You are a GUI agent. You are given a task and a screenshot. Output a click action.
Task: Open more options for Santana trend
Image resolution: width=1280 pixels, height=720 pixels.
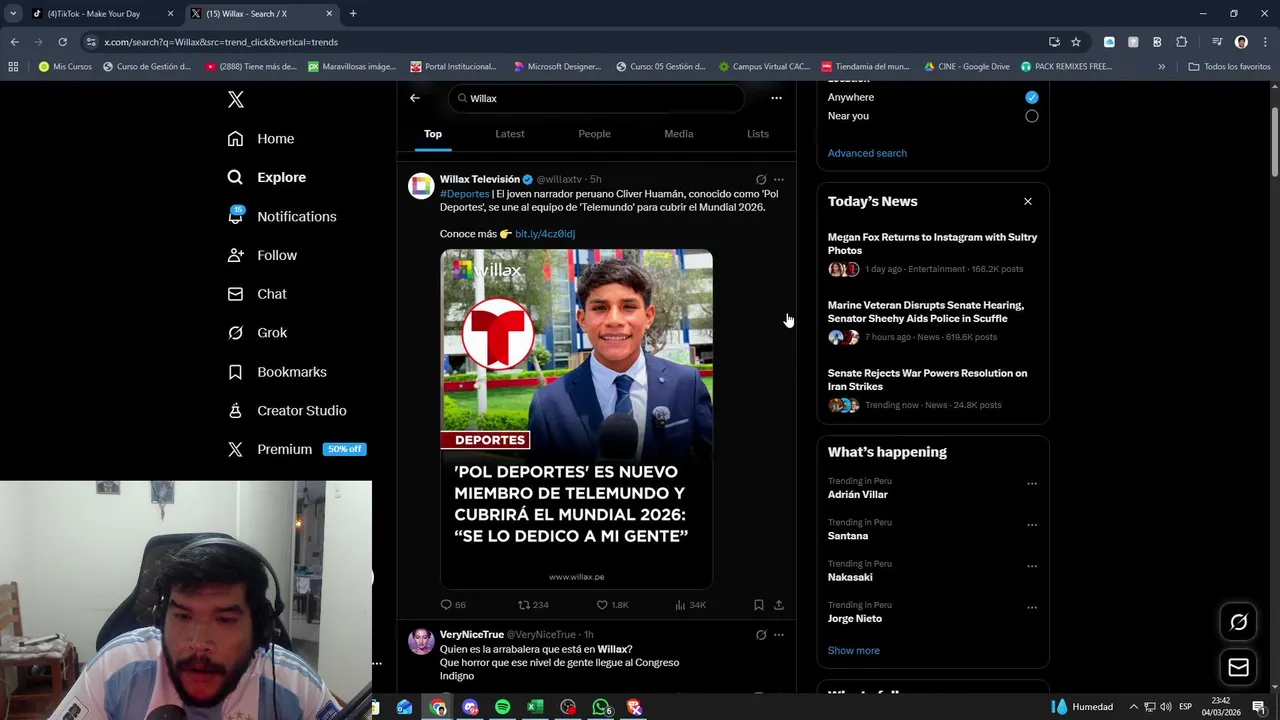1032,525
